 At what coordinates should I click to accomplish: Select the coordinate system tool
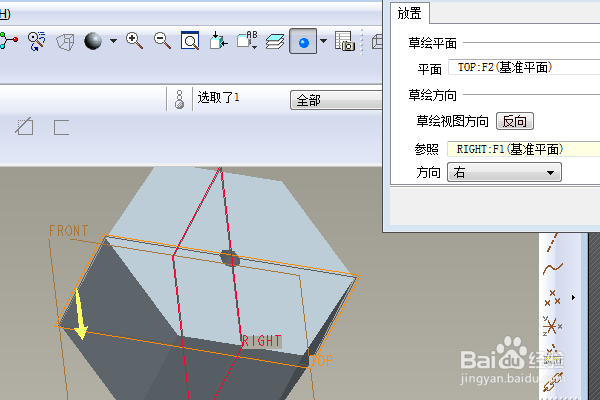click(x=552, y=327)
